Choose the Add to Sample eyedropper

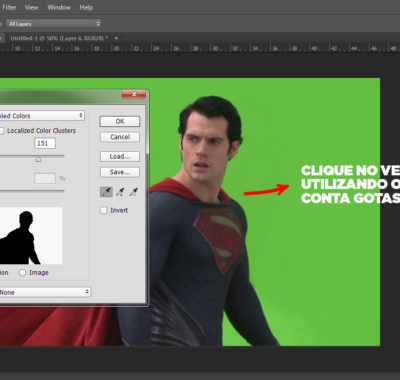(120, 192)
